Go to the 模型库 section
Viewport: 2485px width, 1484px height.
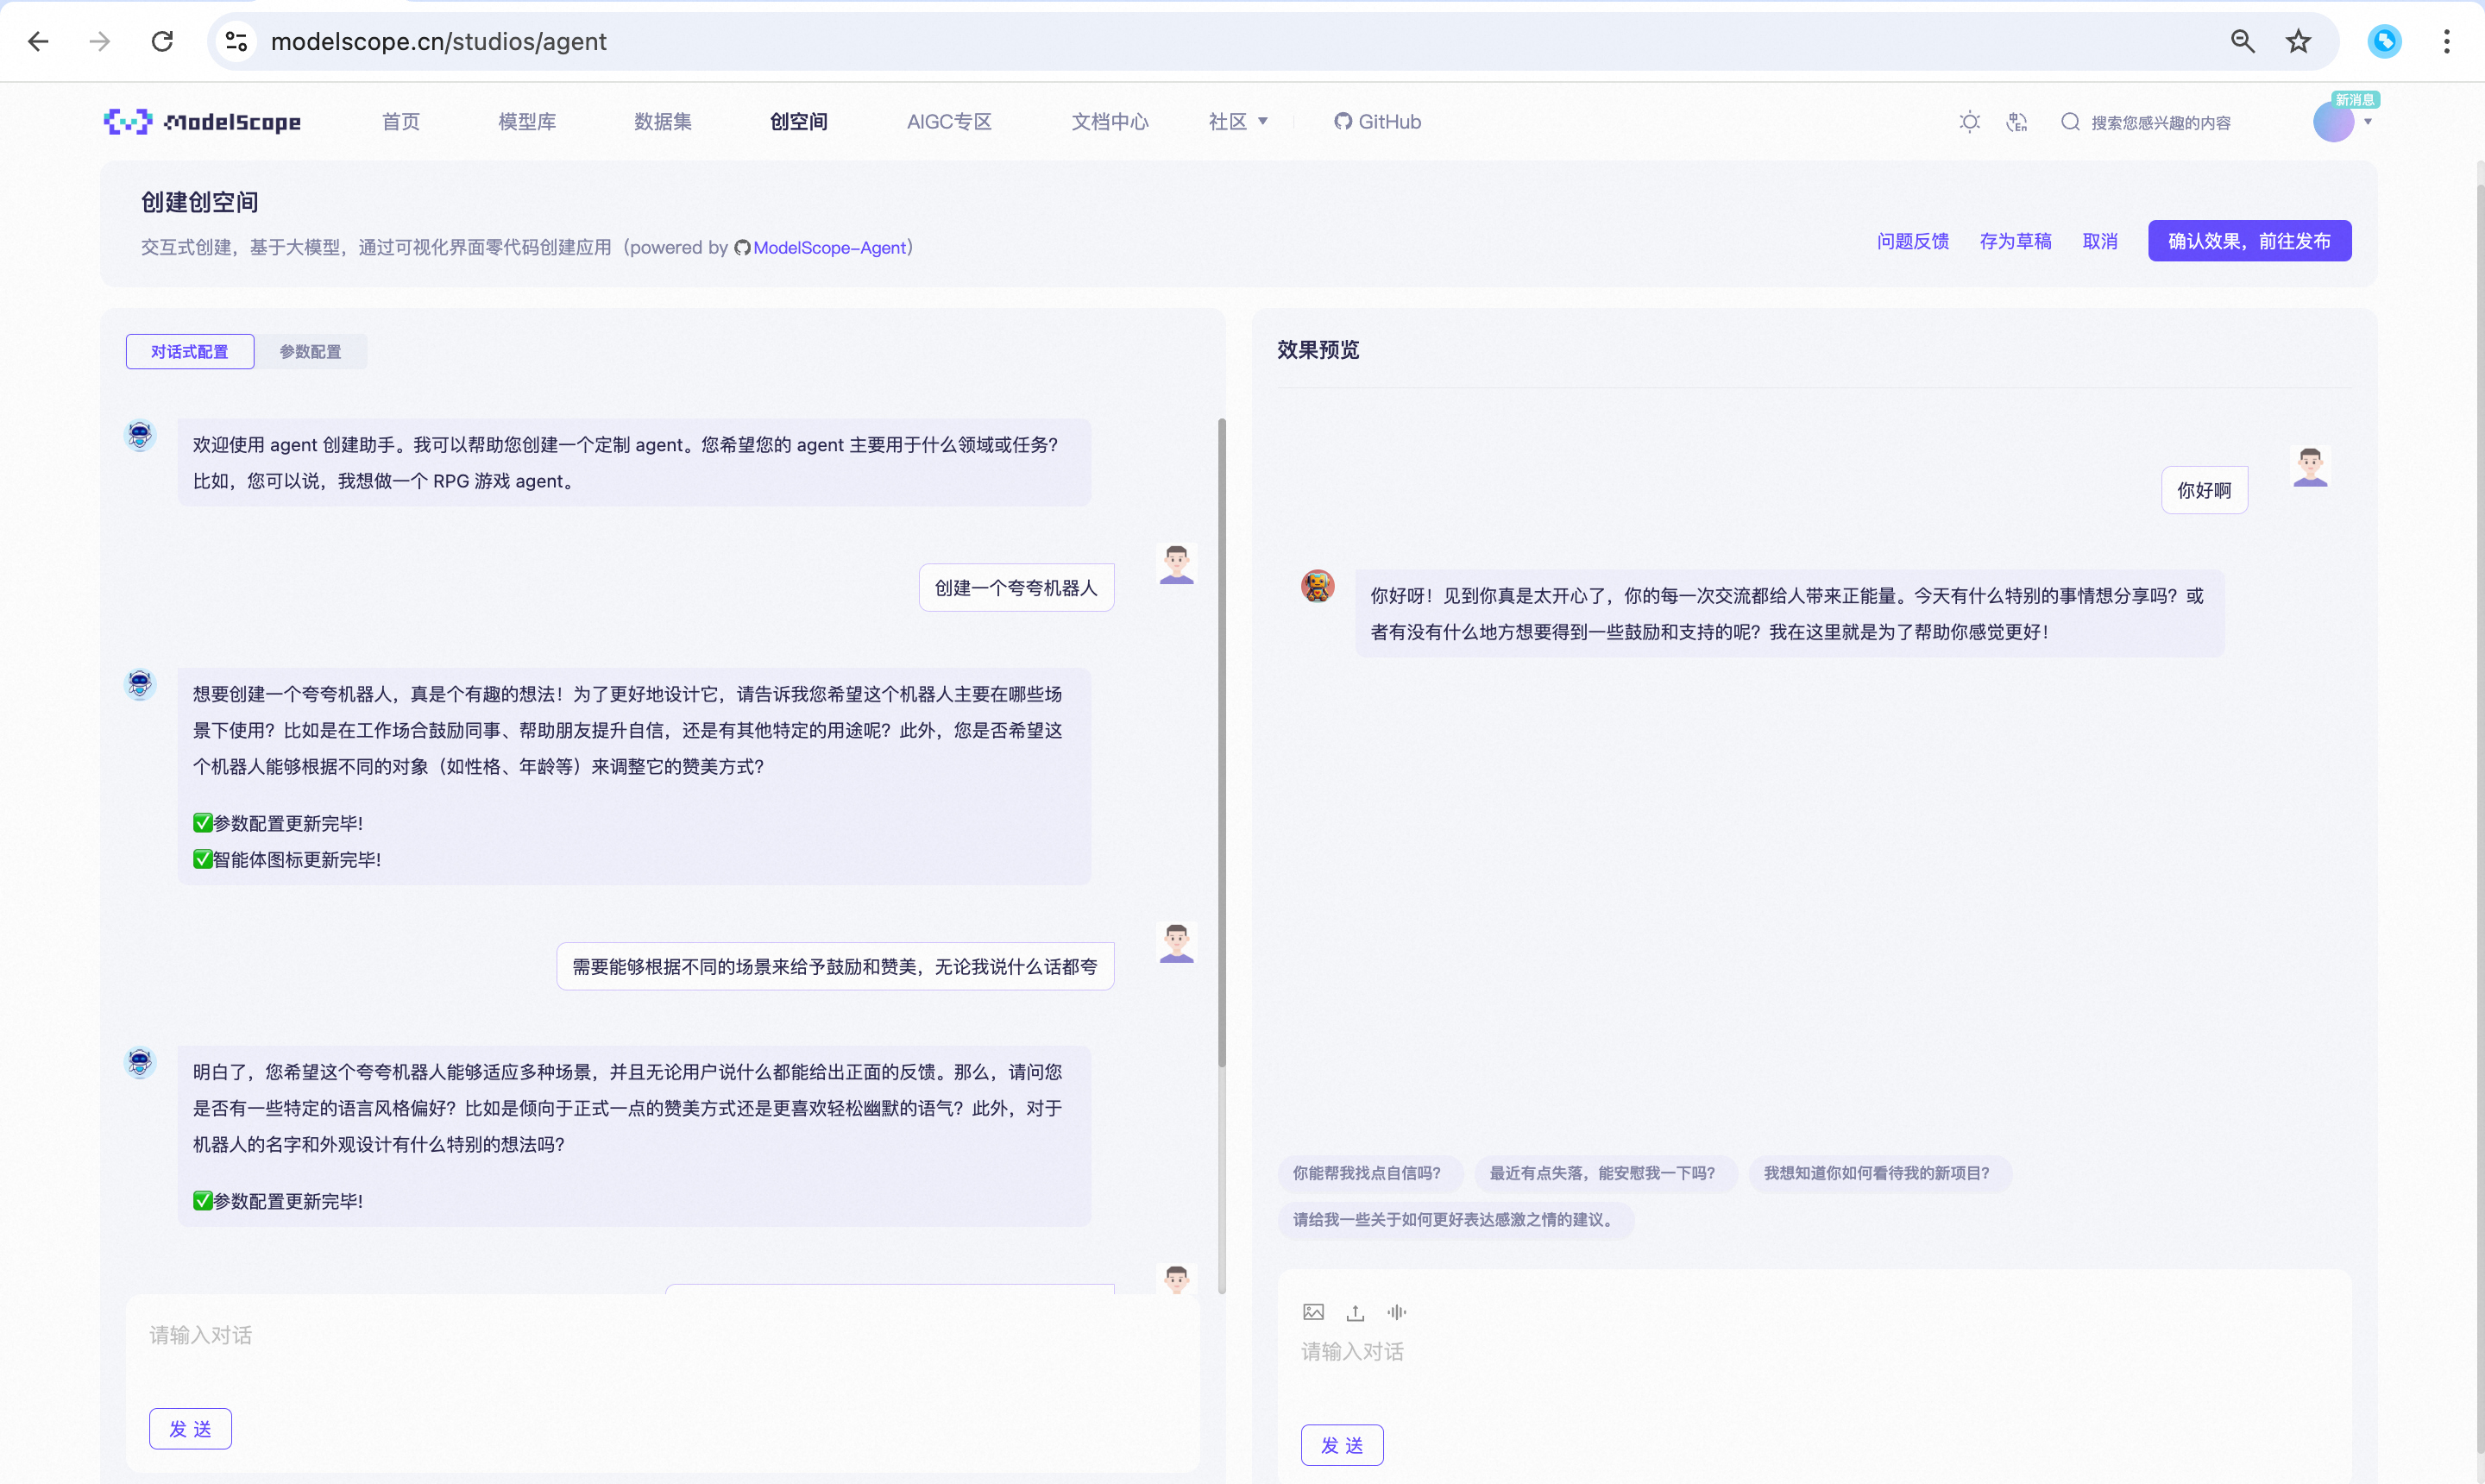pyautogui.click(x=527, y=121)
